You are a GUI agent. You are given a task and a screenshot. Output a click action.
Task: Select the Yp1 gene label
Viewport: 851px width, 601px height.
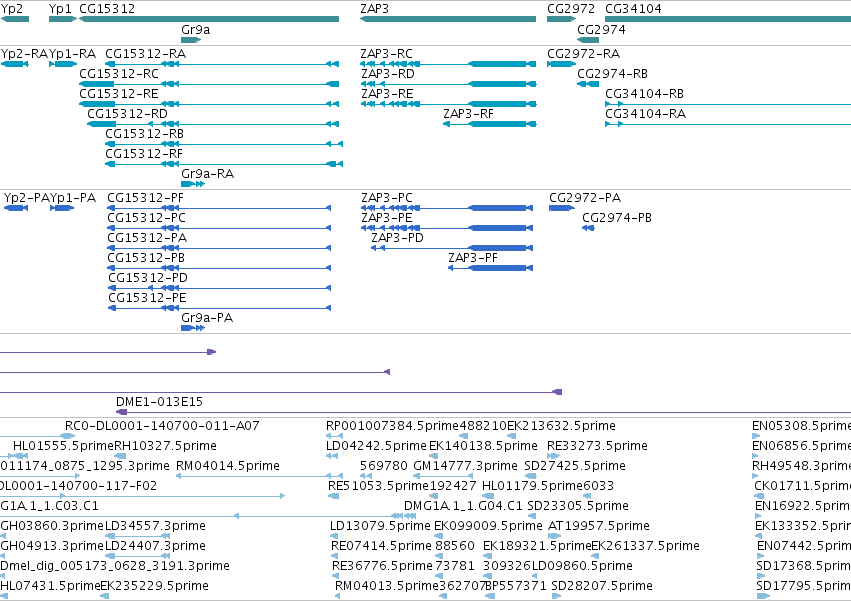tap(60, 9)
